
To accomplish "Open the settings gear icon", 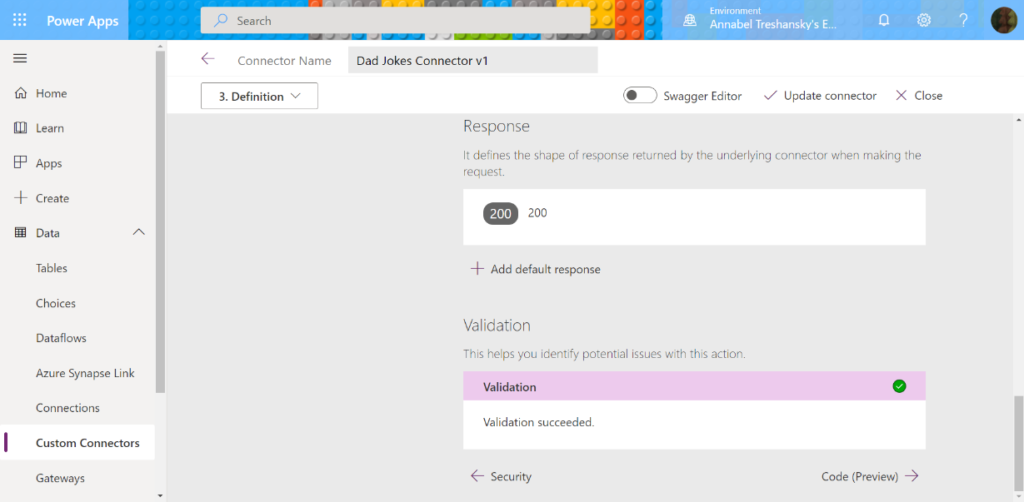I will click(924, 20).
